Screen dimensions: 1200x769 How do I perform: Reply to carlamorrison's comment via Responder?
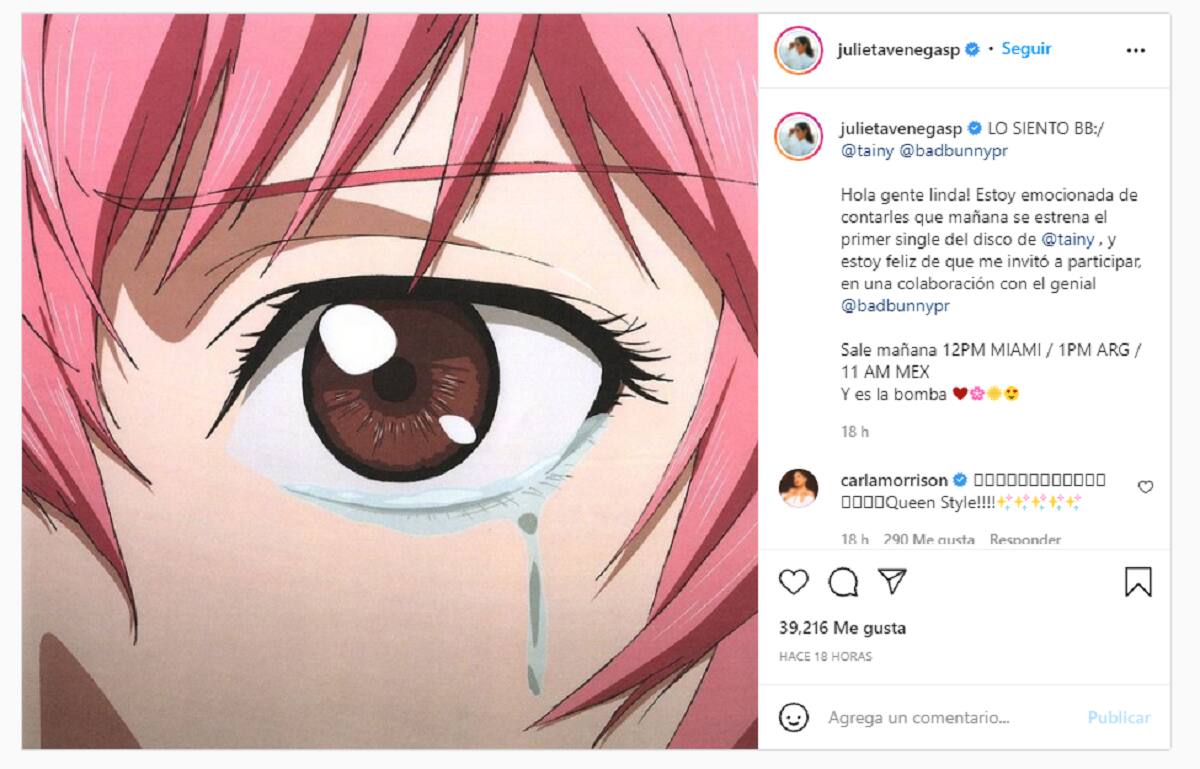[x=1024, y=540]
